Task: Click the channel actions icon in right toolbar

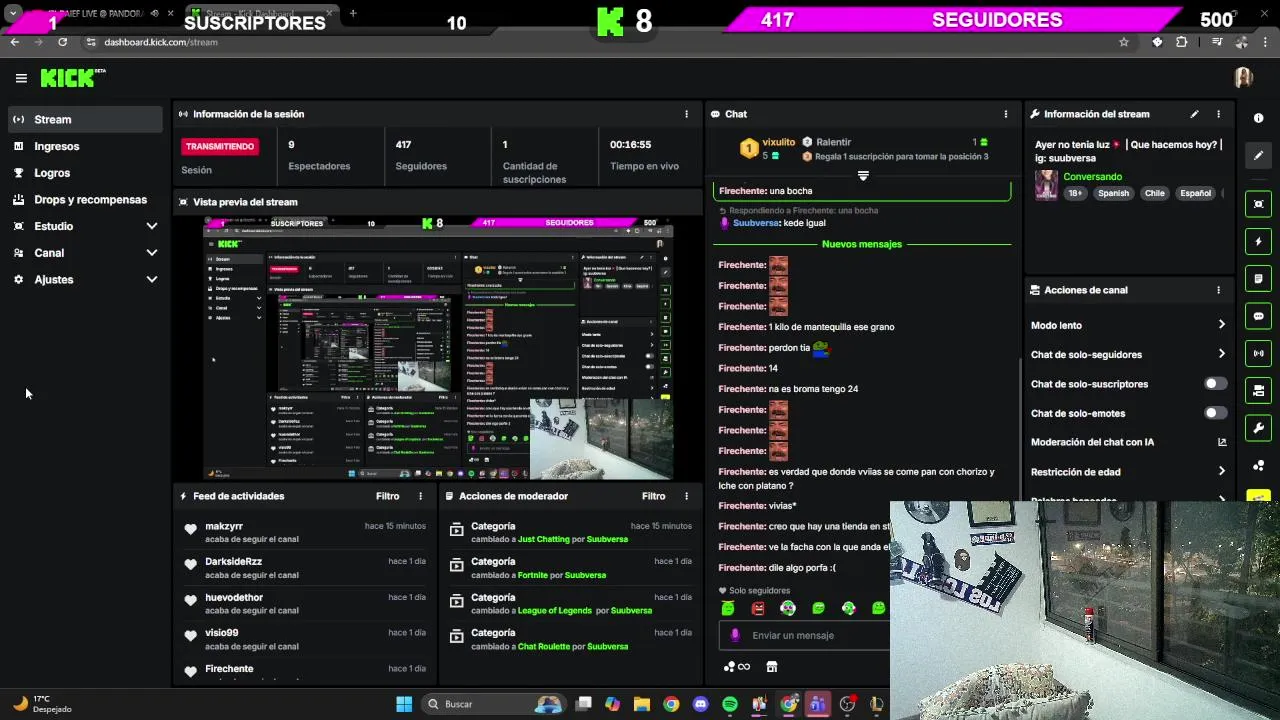Action: (1258, 391)
